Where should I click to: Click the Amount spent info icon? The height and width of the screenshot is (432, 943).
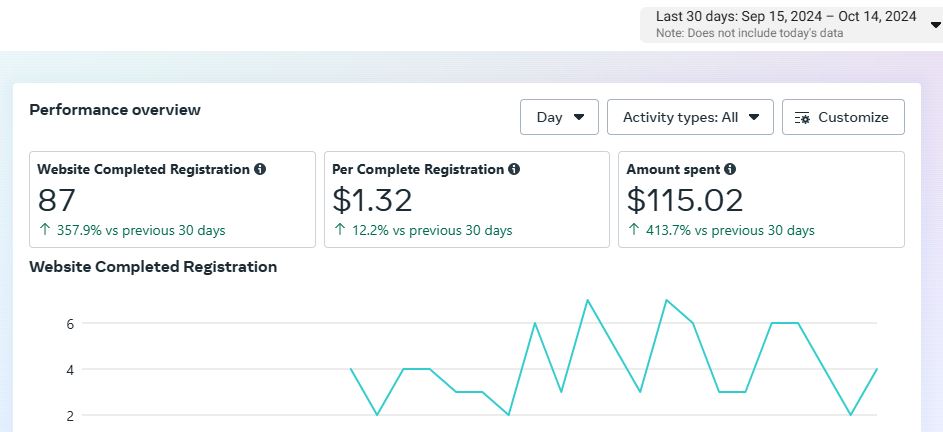pos(730,170)
